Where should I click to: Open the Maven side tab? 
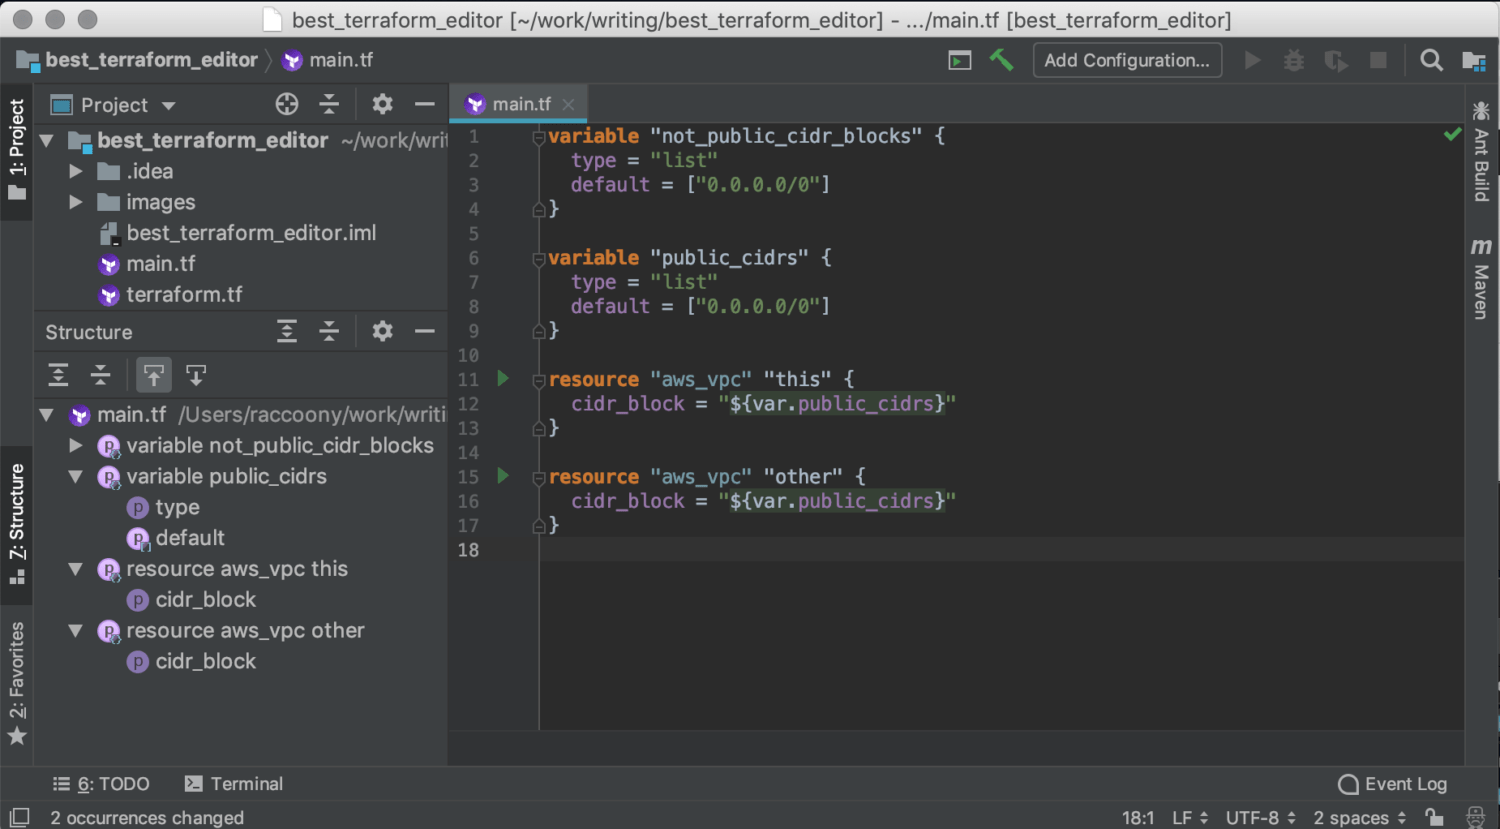point(1482,279)
